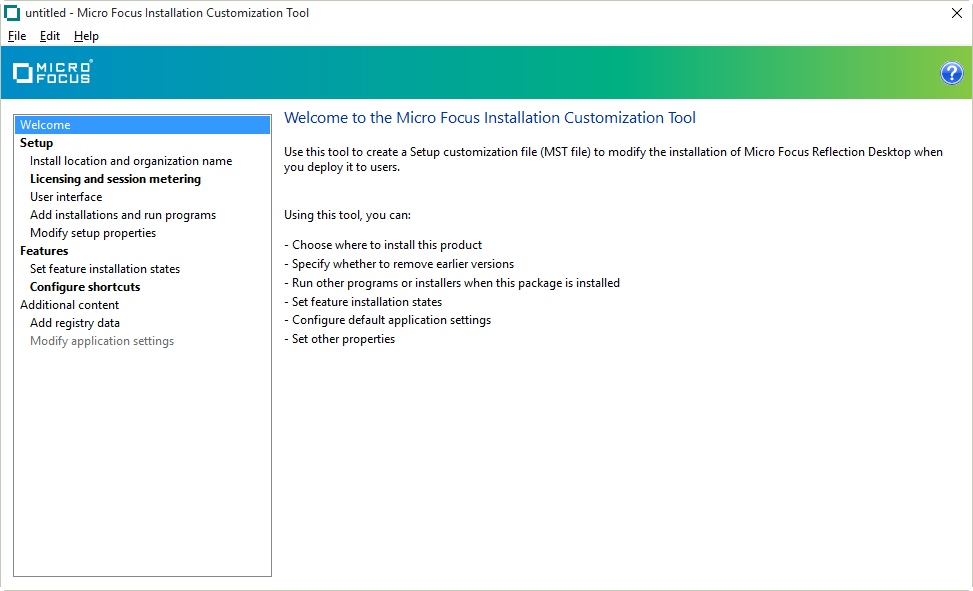This screenshot has width=973, height=591.
Task: Open the blue Help question mark icon
Action: [951, 73]
